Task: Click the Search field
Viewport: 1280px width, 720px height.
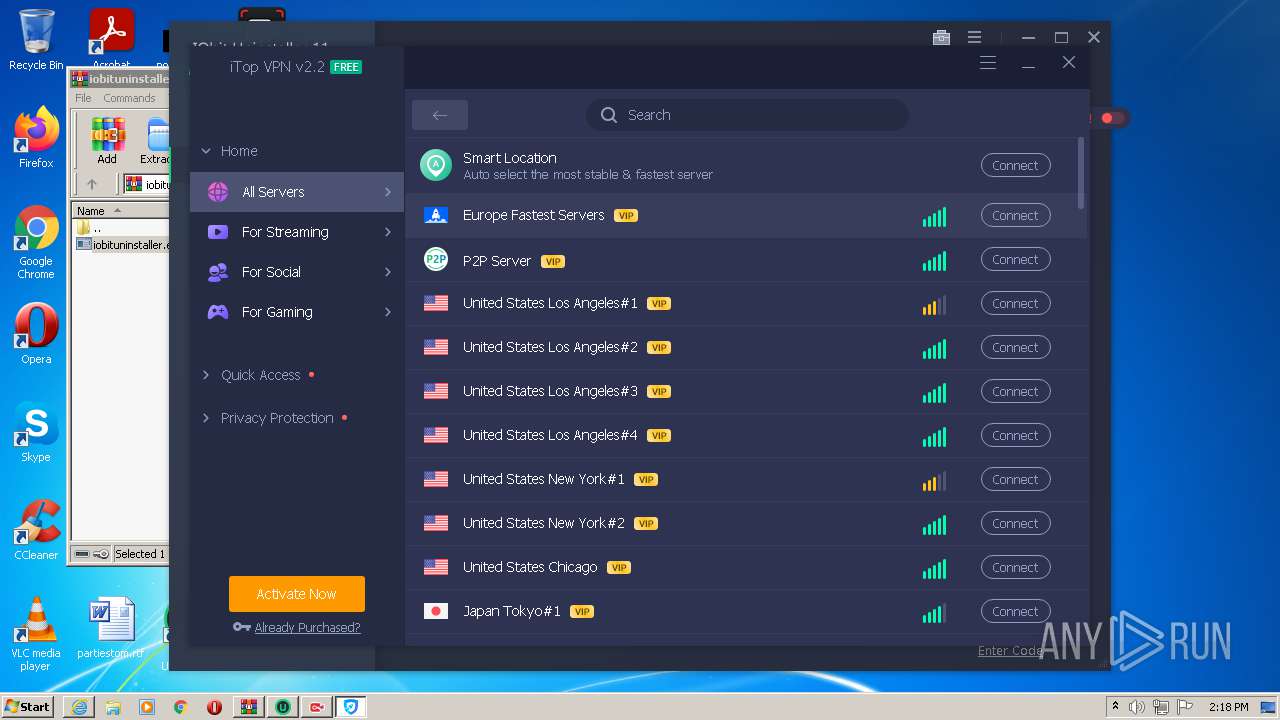Action: click(747, 115)
